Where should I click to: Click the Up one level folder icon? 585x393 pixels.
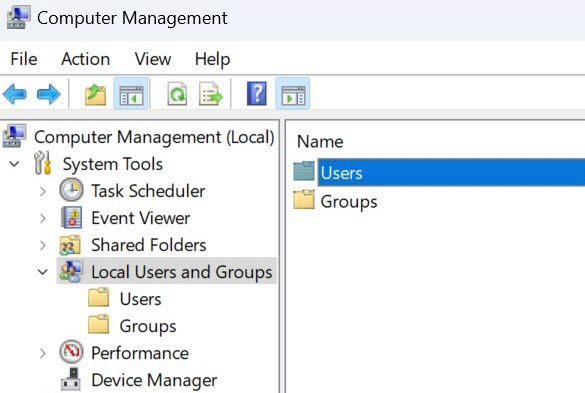96,94
